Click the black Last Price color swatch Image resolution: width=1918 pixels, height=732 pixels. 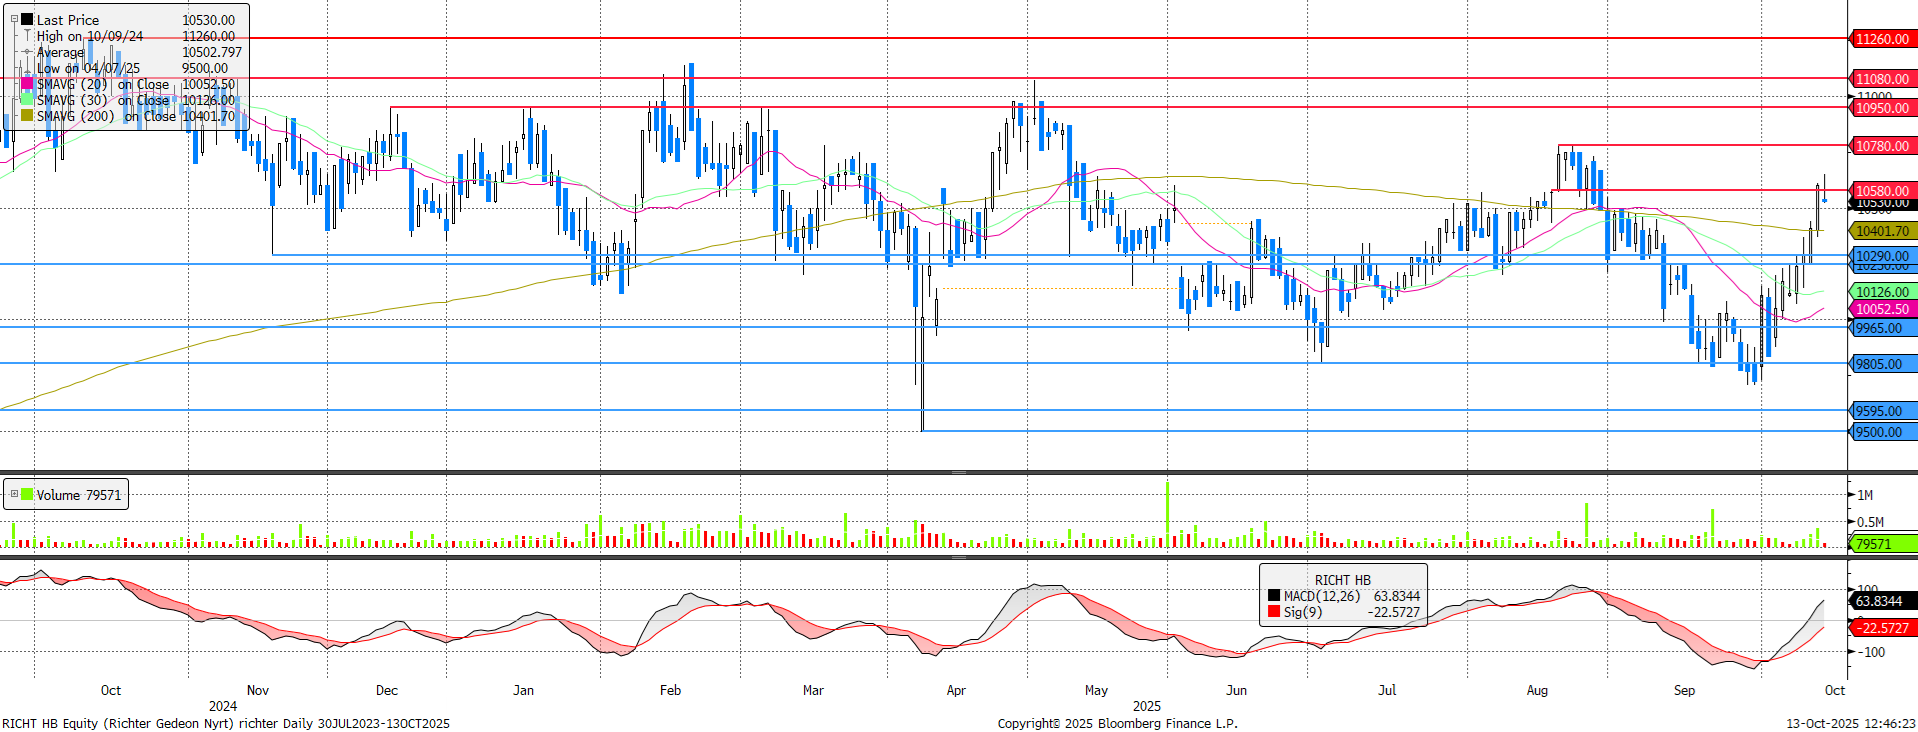[x=27, y=19]
